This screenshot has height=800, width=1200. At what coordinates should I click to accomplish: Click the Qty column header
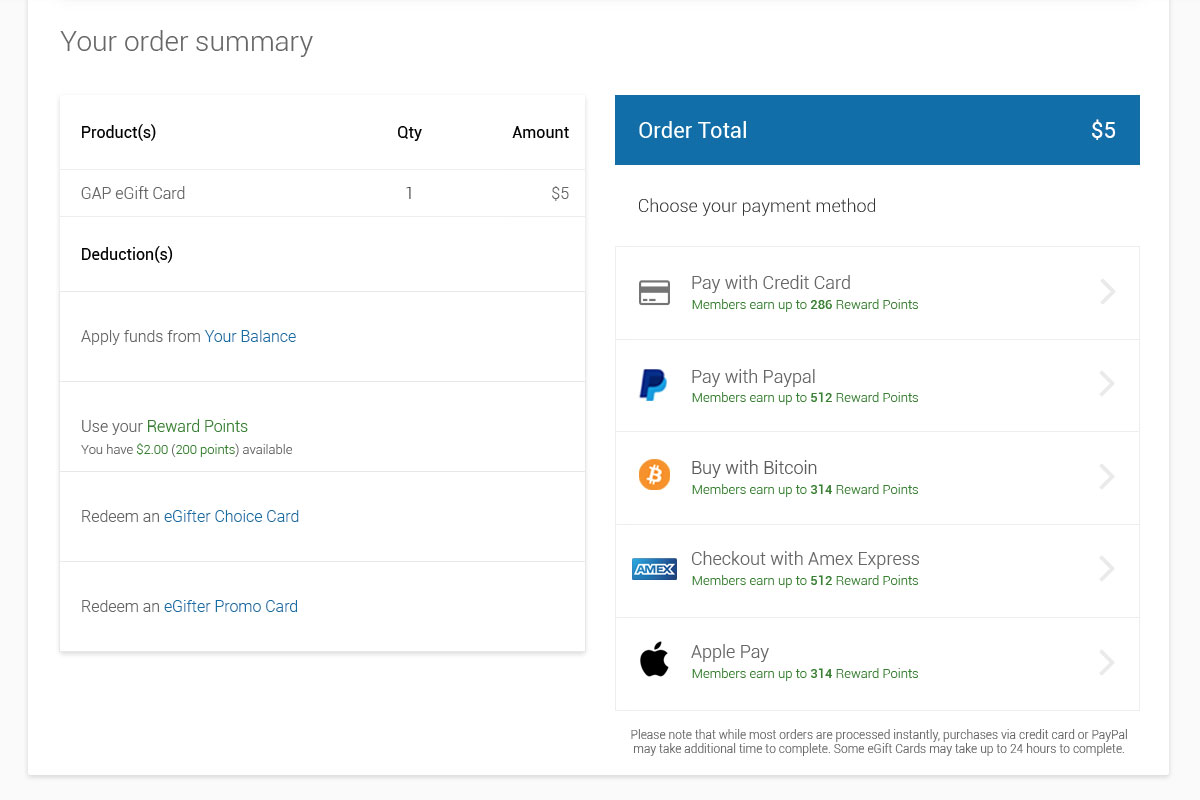pyautogui.click(x=409, y=132)
